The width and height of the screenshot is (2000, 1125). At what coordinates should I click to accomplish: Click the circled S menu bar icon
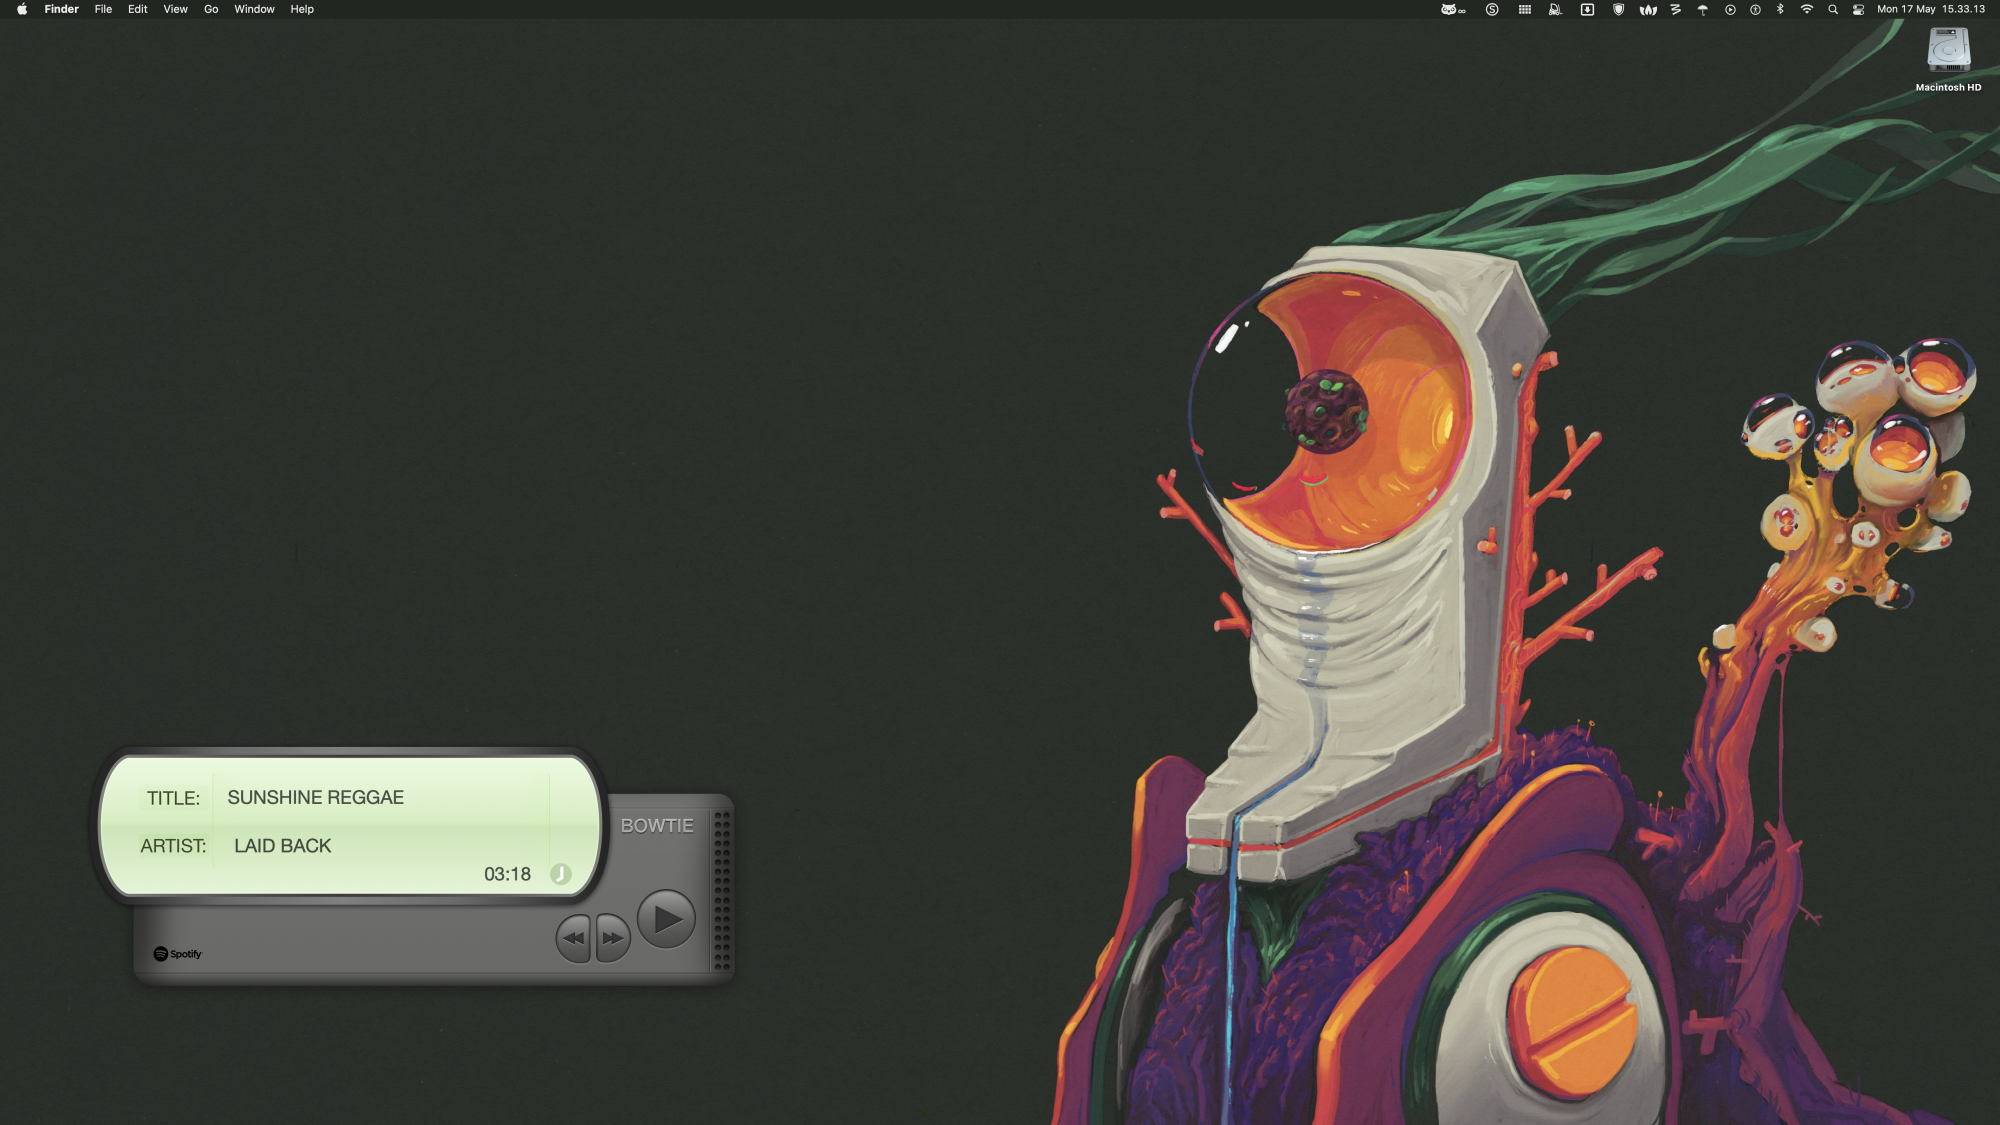click(1492, 9)
